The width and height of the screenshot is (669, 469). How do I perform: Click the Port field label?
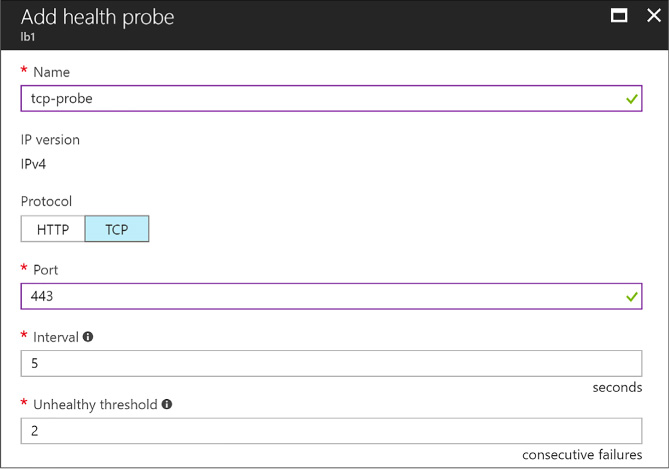(45, 270)
